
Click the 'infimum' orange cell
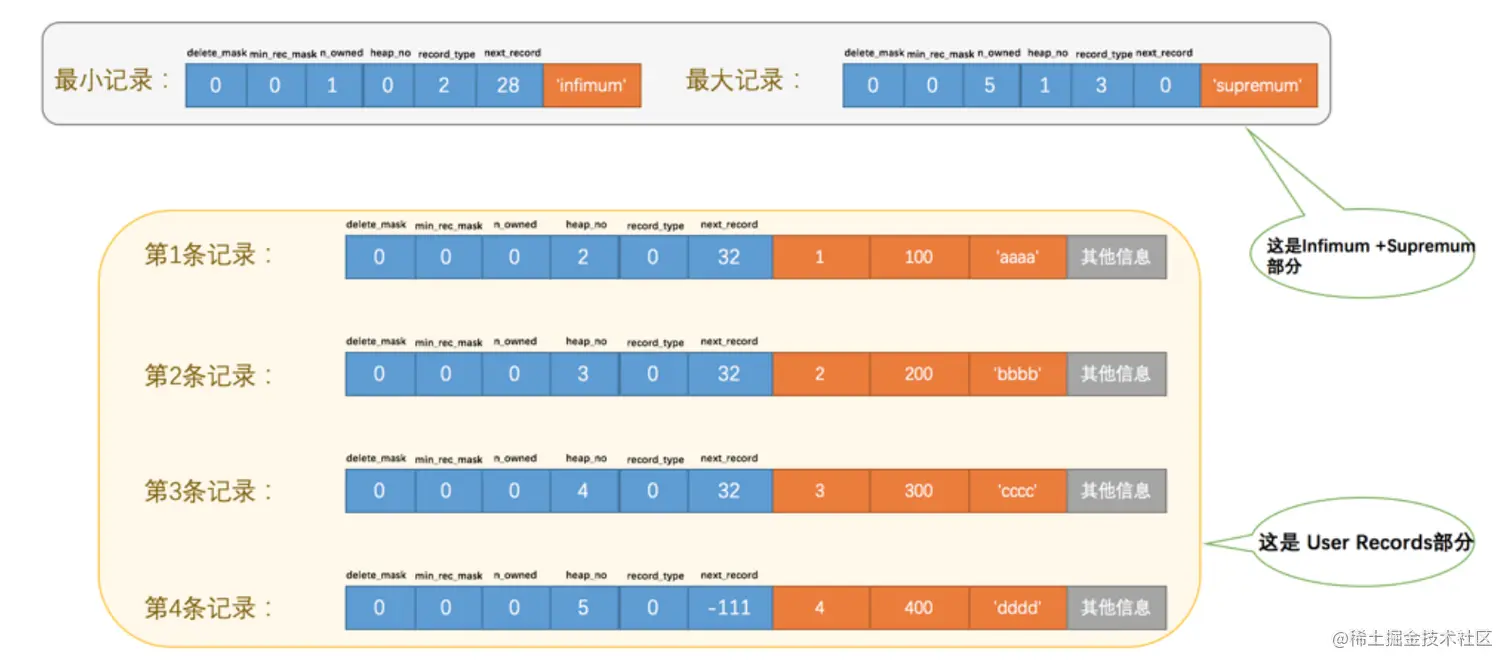[x=592, y=86]
